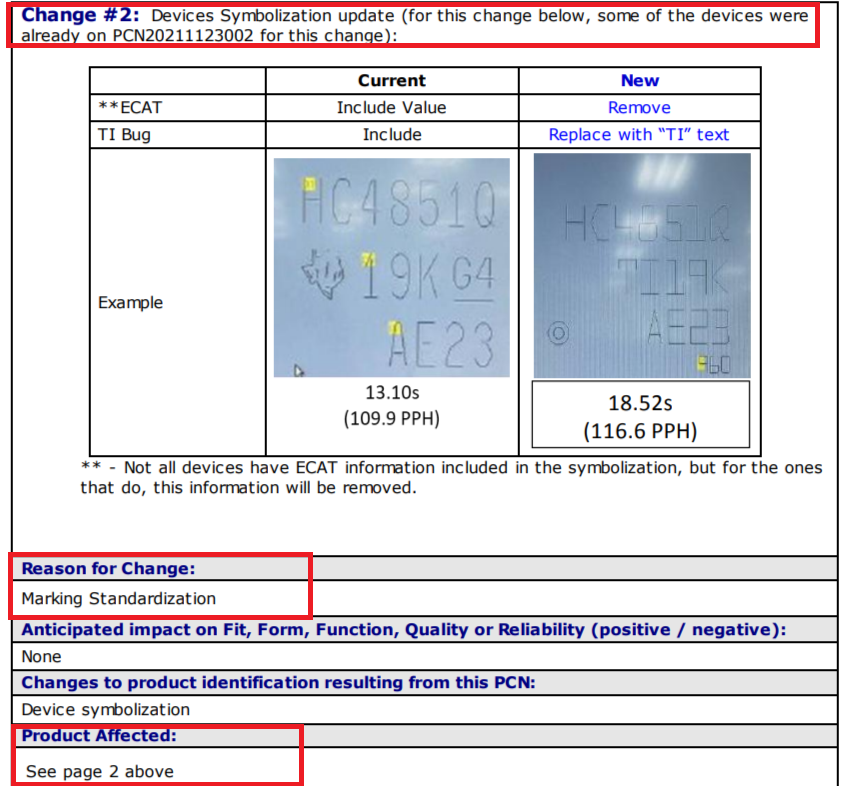Click the Product Affected heading

pos(99,736)
